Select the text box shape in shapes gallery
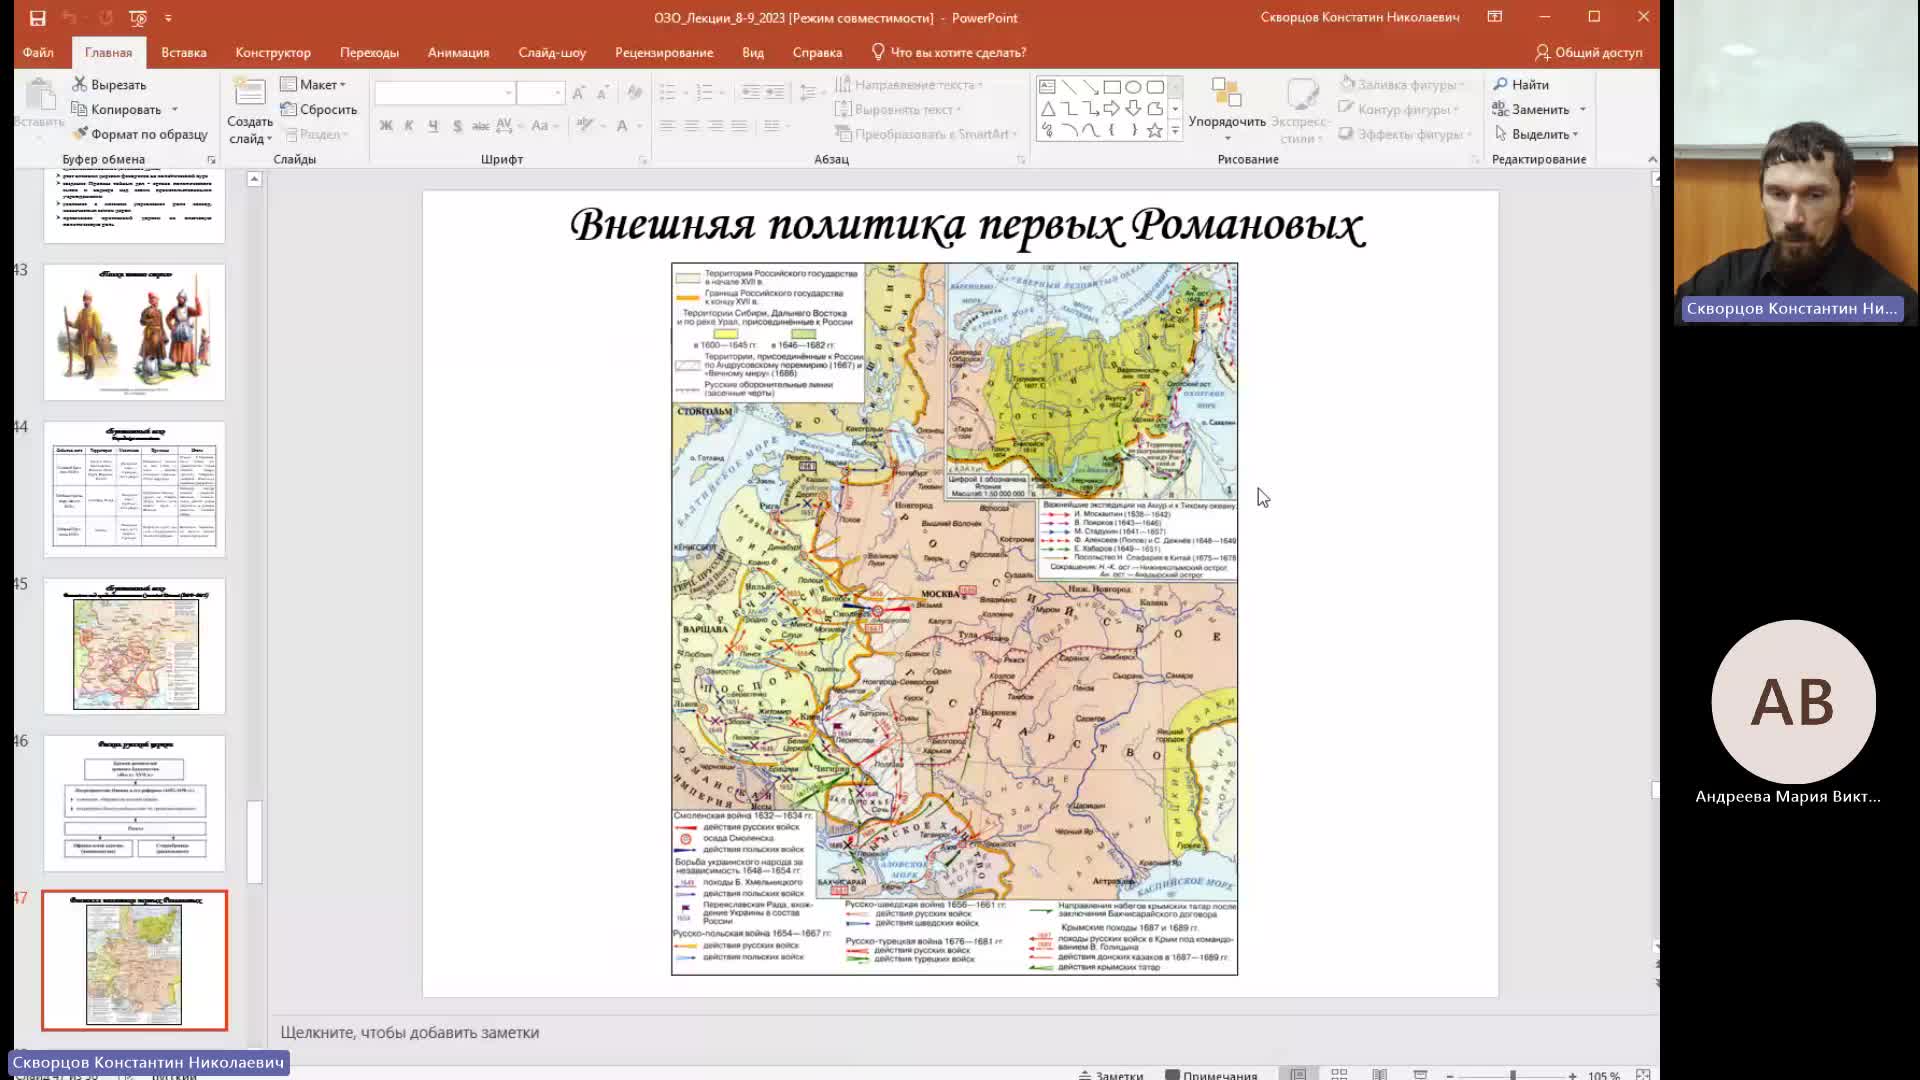 coord(1048,87)
